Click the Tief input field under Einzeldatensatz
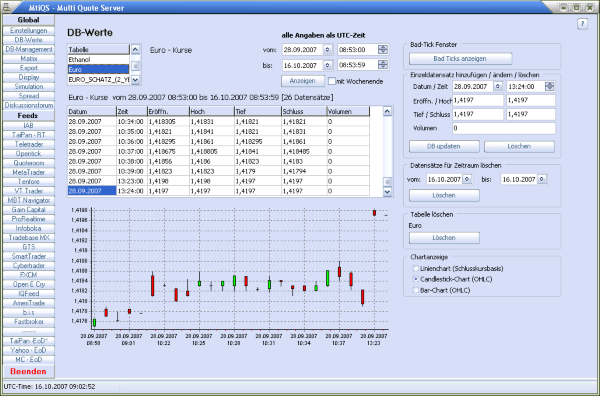Screen dimensions: 600x396 click(x=478, y=114)
